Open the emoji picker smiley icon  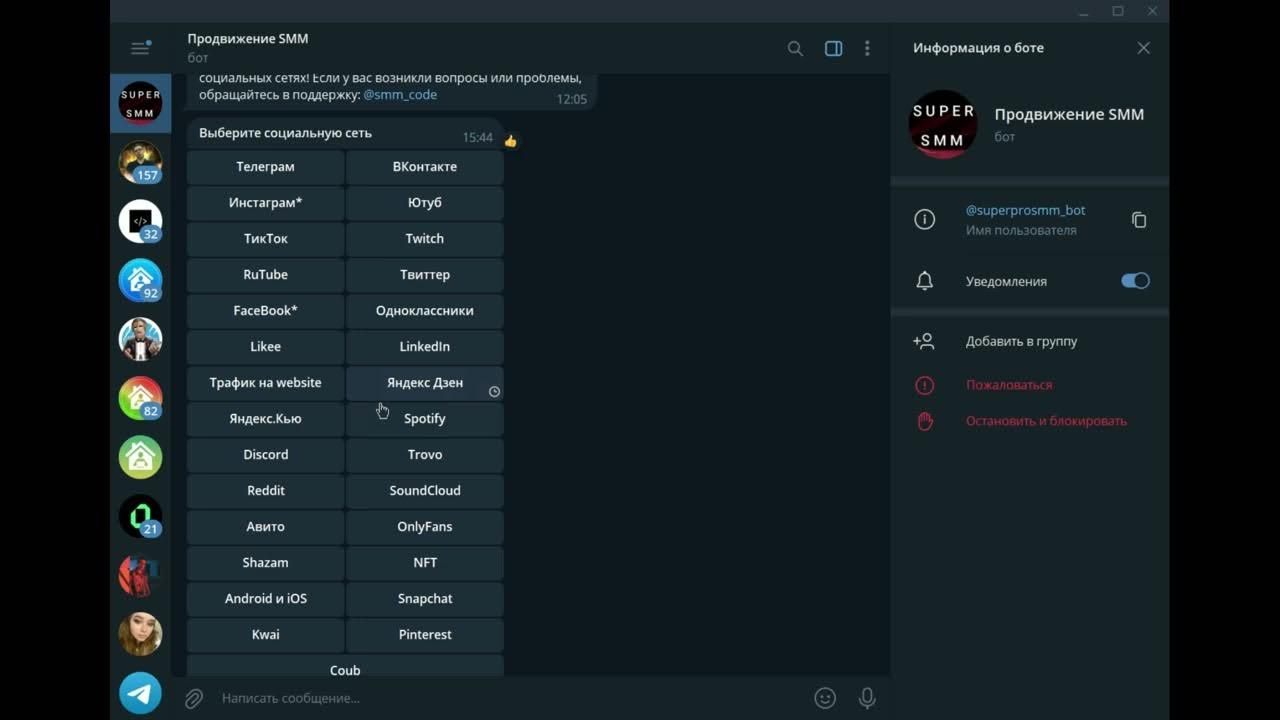pyautogui.click(x=825, y=698)
